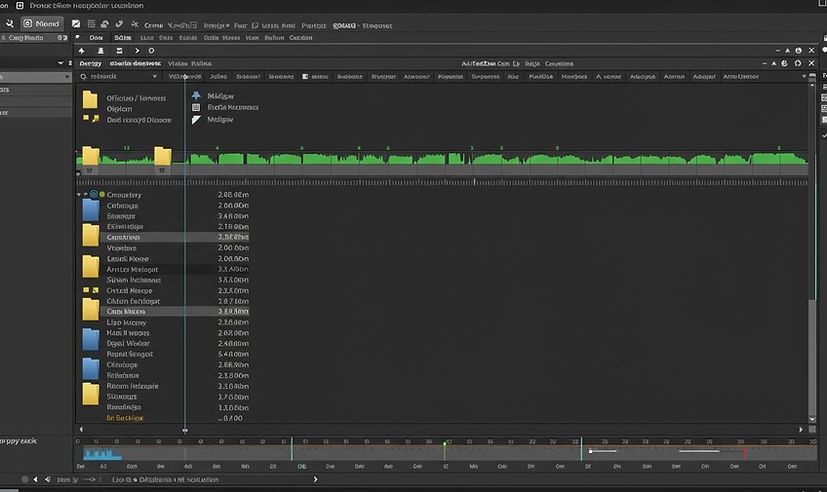
Task: Select the wrench tool in the top toolbar
Action: pyautogui.click(x=9, y=24)
